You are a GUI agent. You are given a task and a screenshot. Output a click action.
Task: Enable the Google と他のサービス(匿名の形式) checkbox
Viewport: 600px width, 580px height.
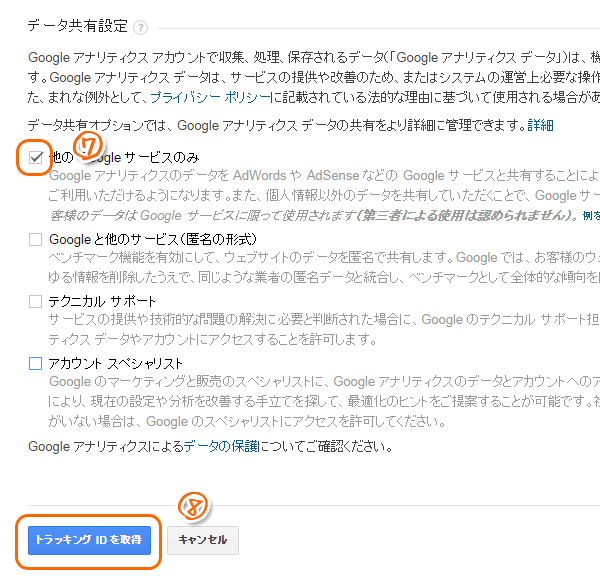36,240
